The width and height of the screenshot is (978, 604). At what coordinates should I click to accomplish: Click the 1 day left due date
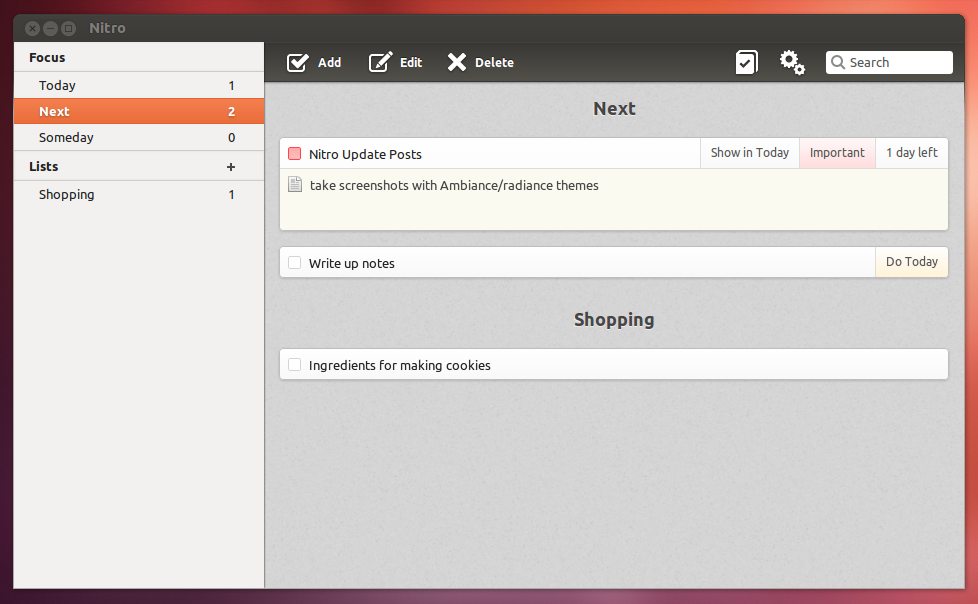[912, 153]
